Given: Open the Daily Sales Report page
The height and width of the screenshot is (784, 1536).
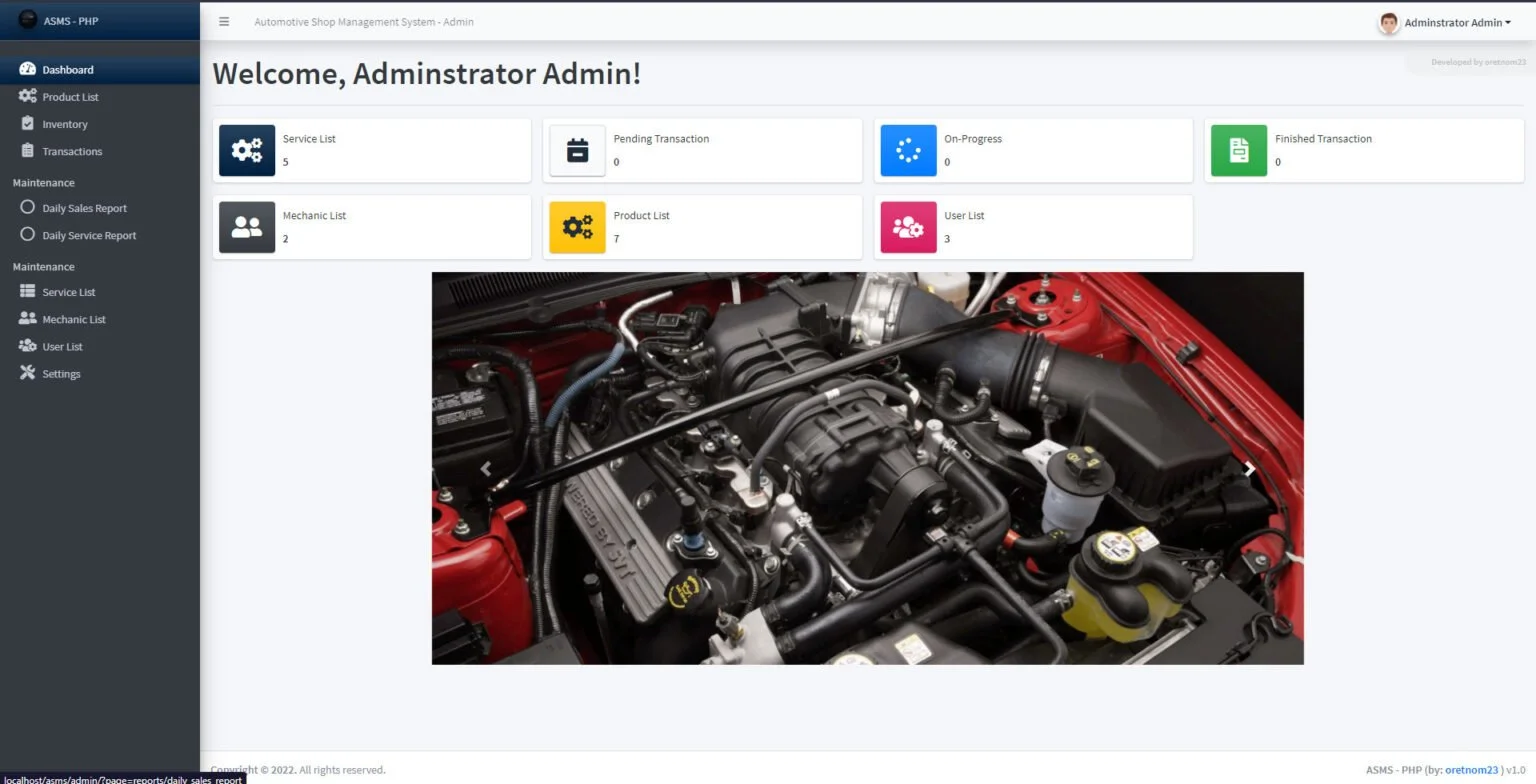Looking at the screenshot, I should [x=85, y=207].
